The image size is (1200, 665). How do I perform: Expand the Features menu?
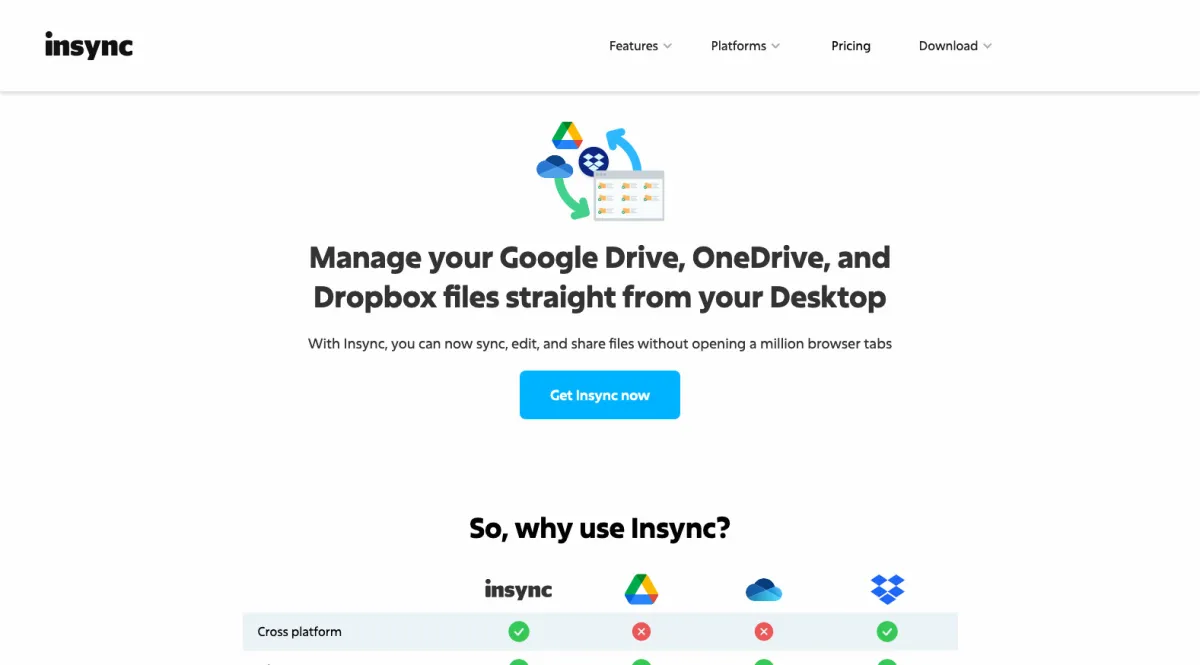point(640,46)
